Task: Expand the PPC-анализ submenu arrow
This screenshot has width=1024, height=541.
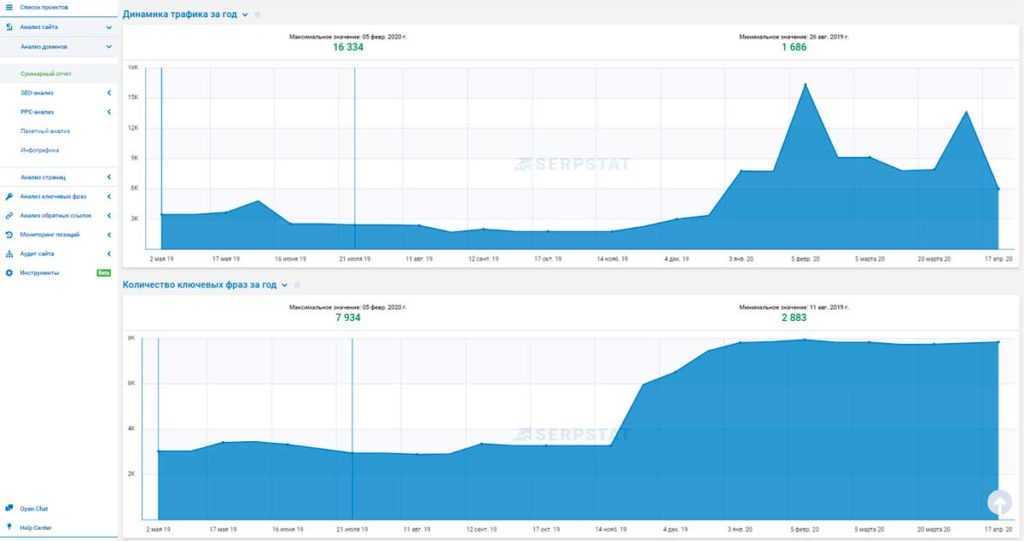Action: 109,112
